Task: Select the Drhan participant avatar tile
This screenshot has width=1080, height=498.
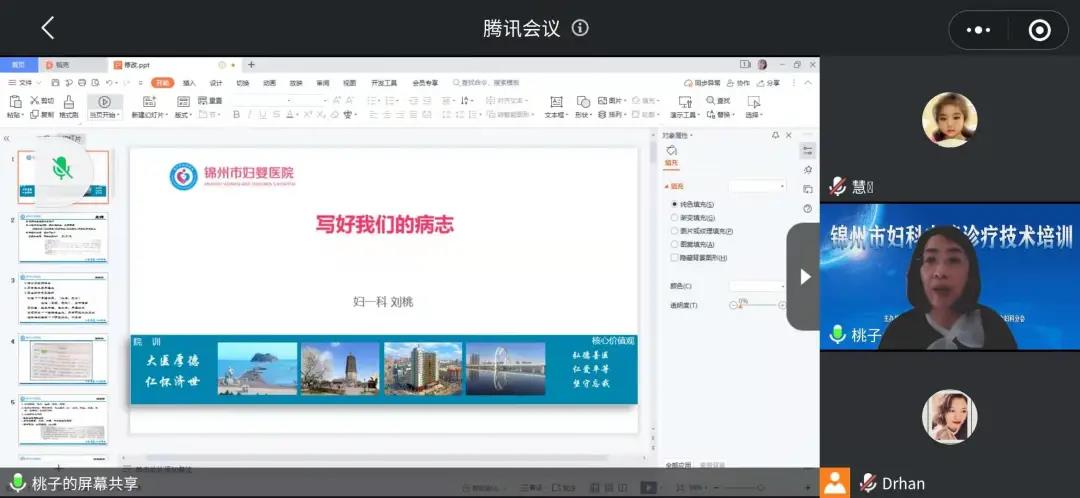Action: [949, 417]
